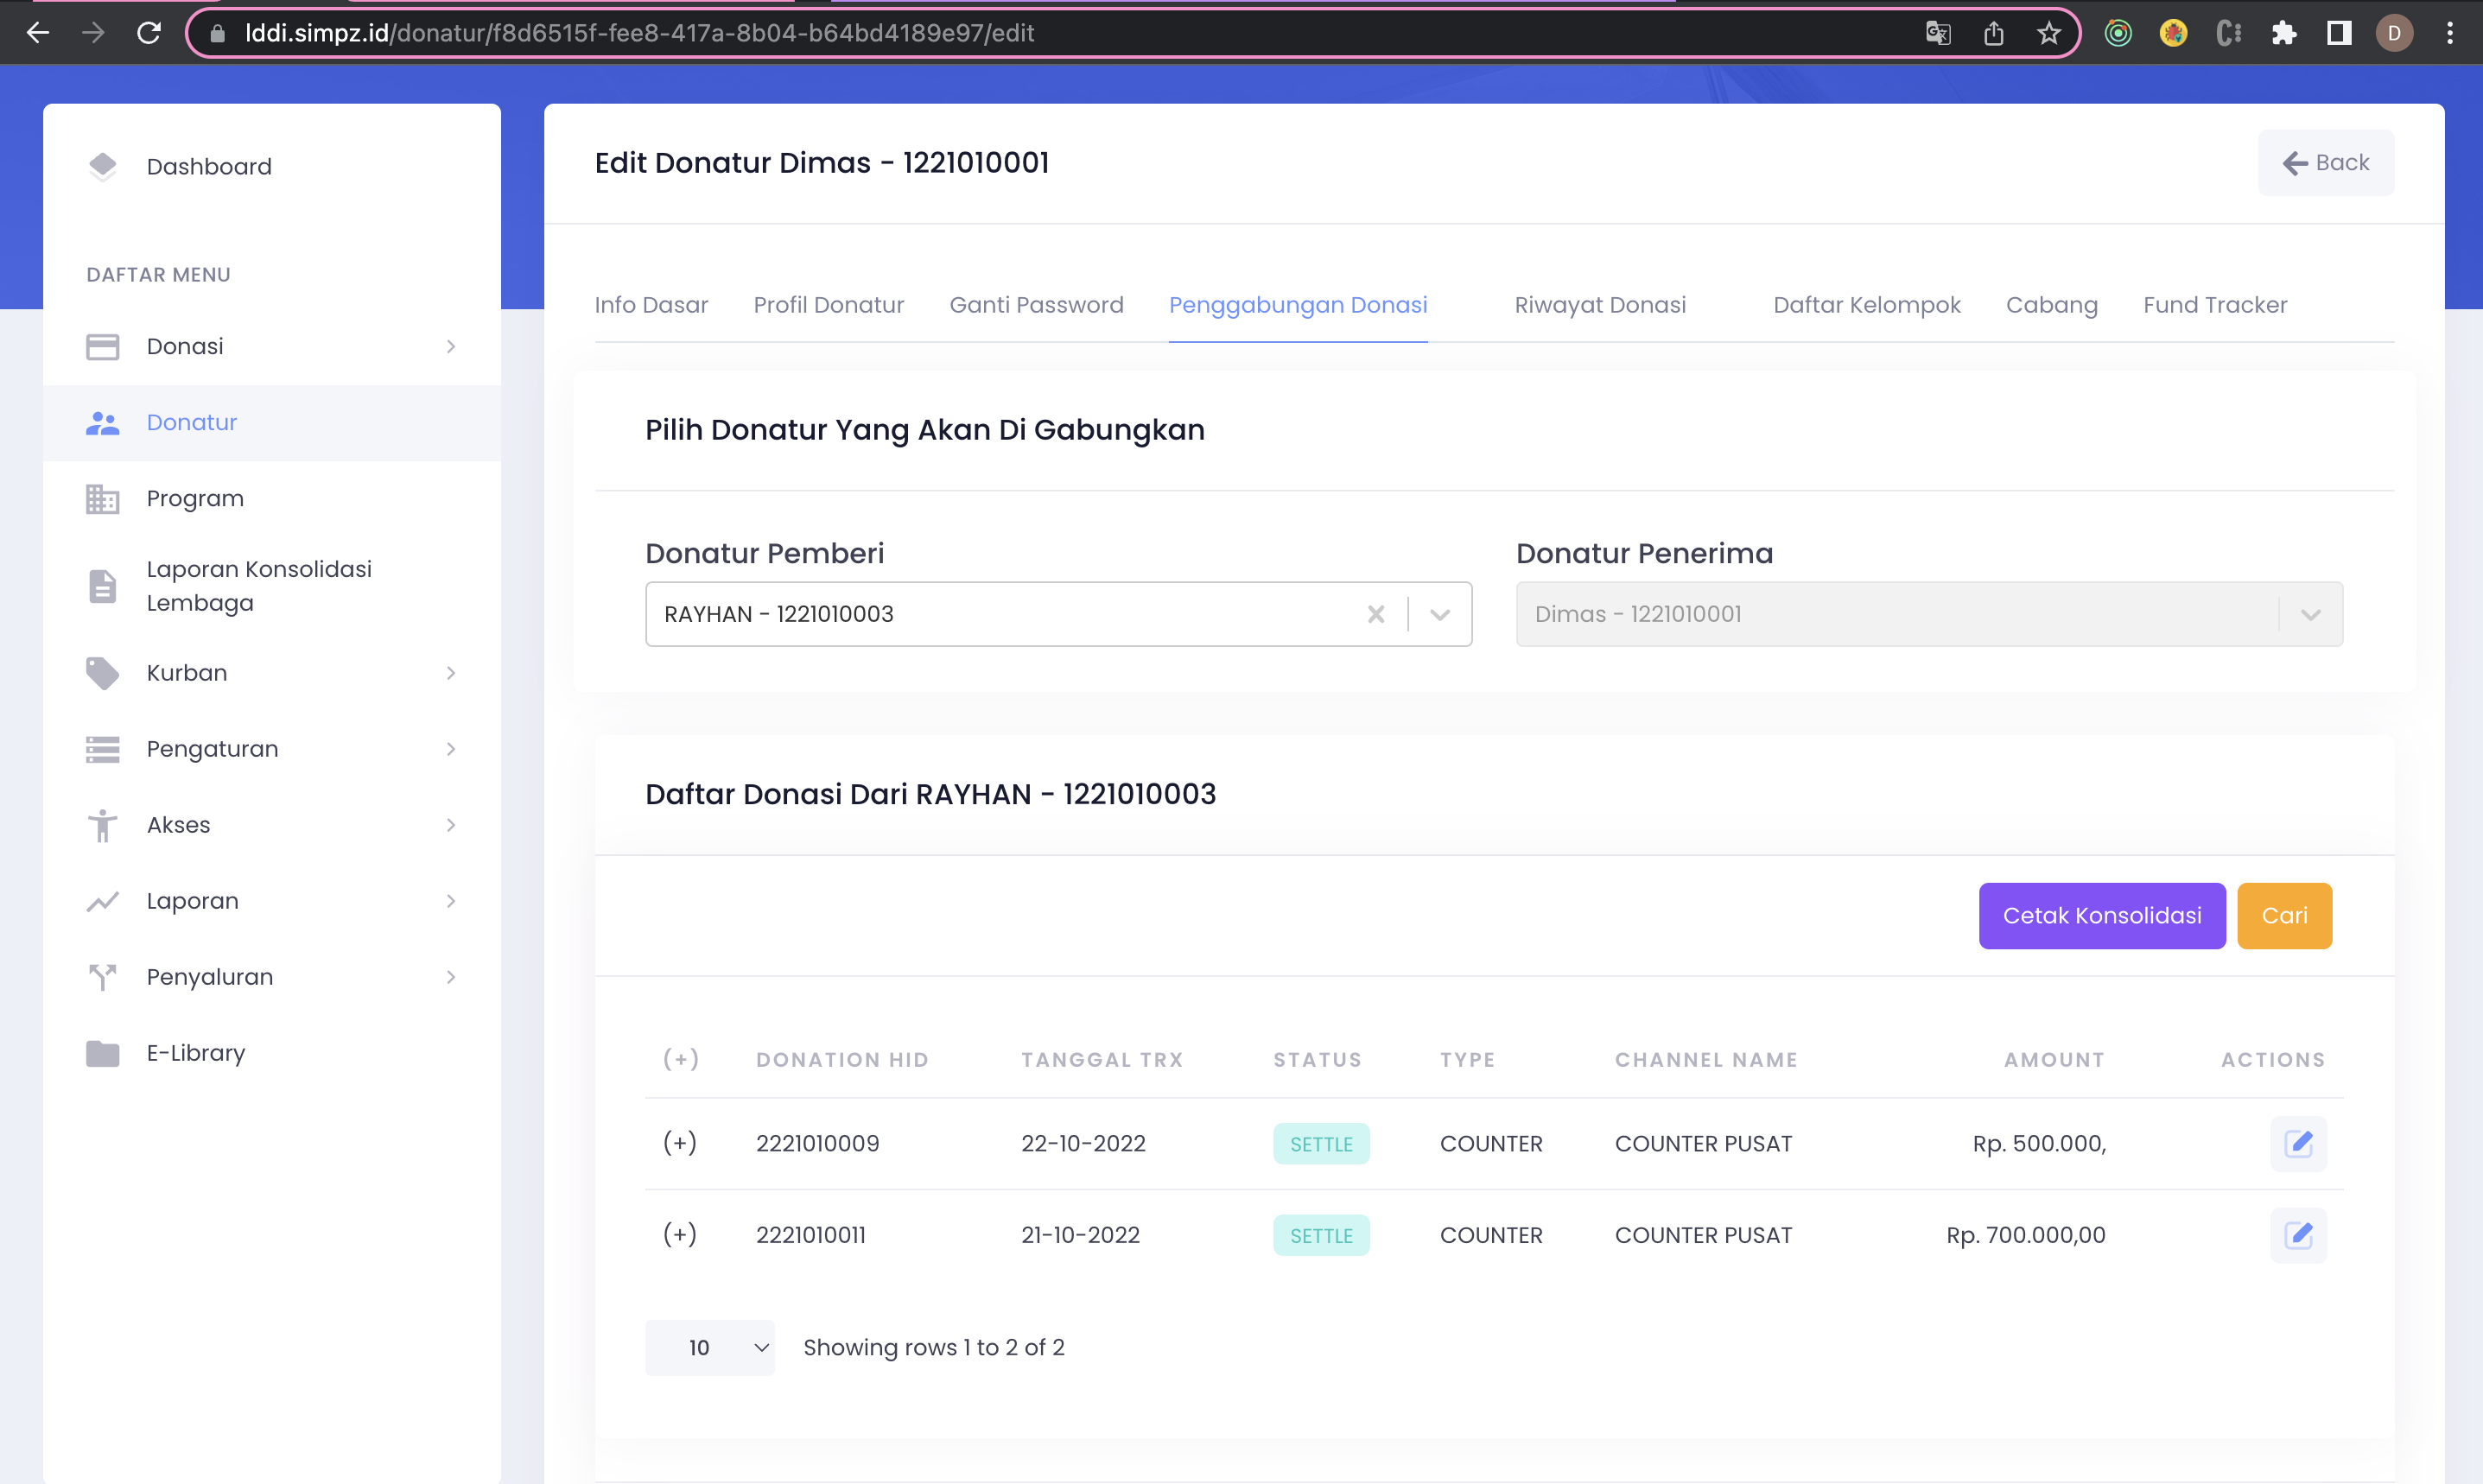Click the Dashboard sidebar icon

(102, 166)
